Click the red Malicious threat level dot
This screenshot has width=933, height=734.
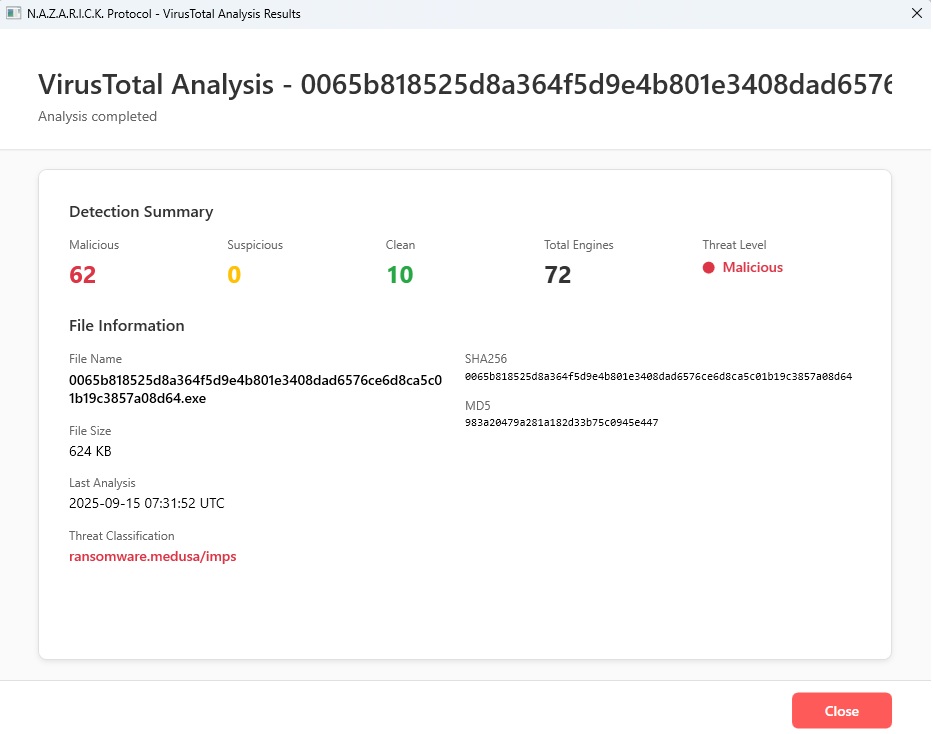pos(711,267)
